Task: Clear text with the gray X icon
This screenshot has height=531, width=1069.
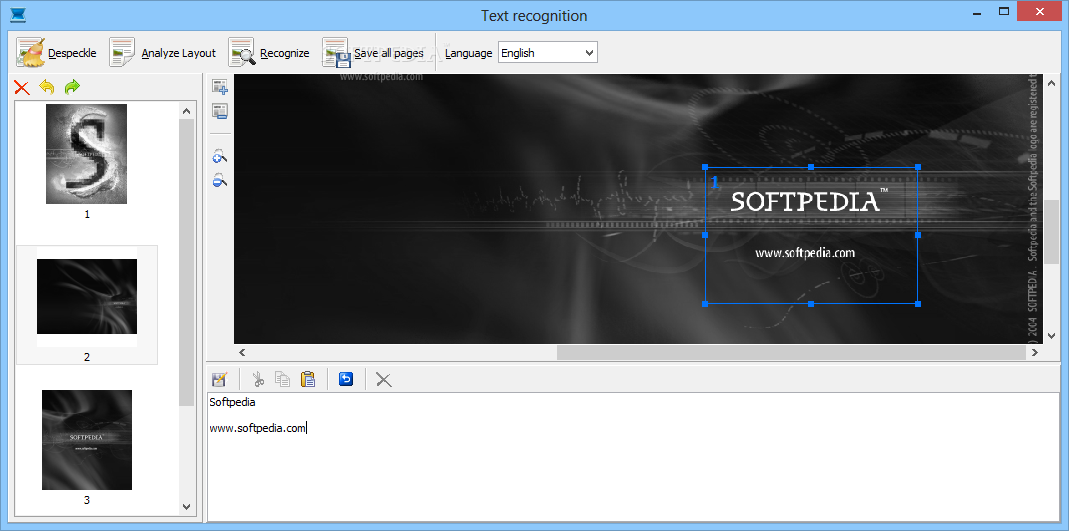Action: pyautogui.click(x=384, y=380)
